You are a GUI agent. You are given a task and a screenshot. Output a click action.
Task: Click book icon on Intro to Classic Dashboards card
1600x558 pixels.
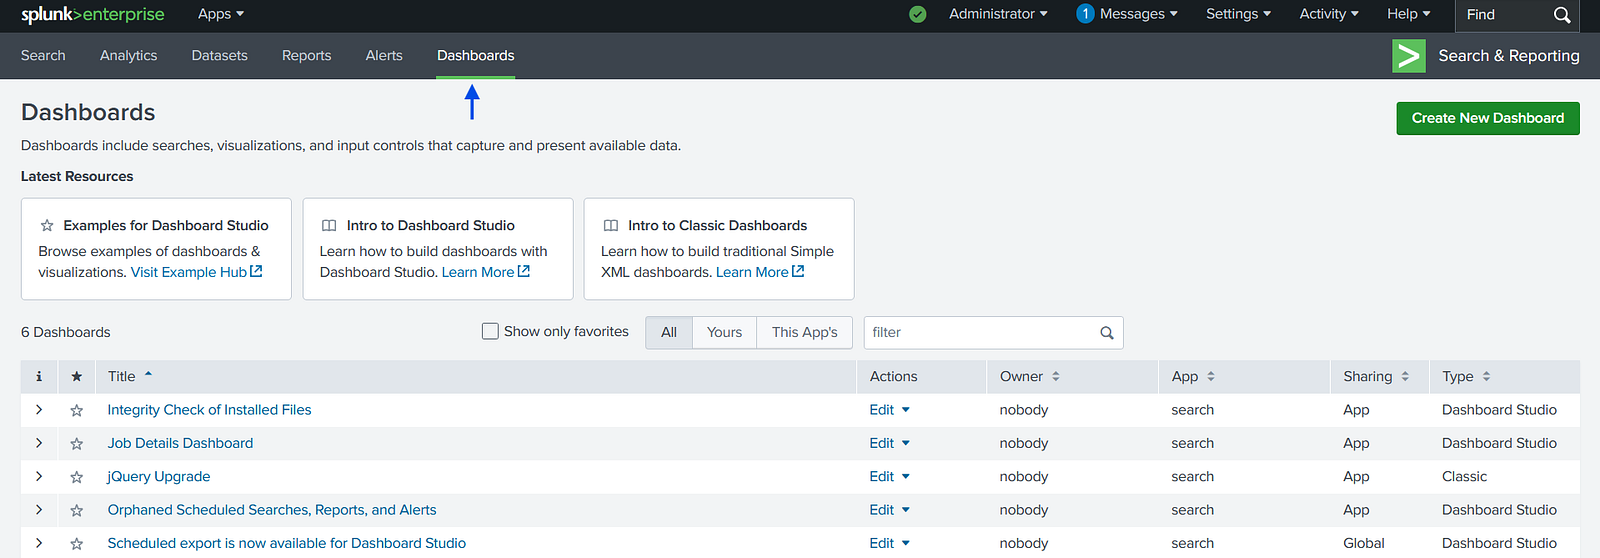(610, 226)
